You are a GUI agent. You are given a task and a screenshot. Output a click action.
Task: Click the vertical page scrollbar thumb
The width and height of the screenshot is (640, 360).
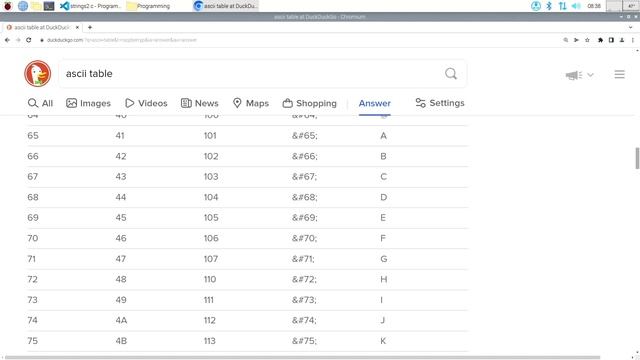637,158
